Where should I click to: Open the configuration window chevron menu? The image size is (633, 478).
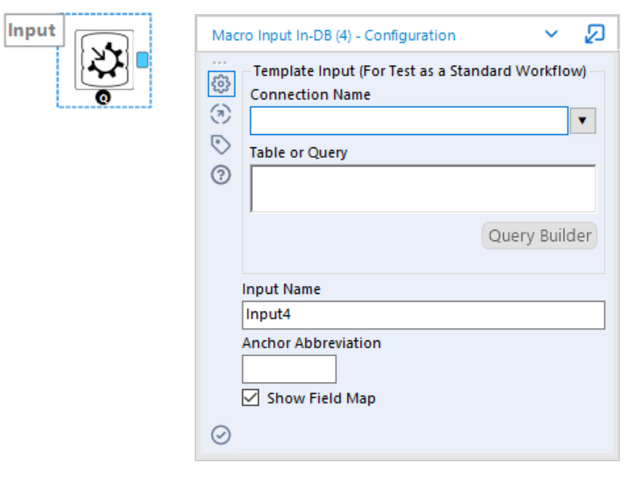(x=551, y=34)
